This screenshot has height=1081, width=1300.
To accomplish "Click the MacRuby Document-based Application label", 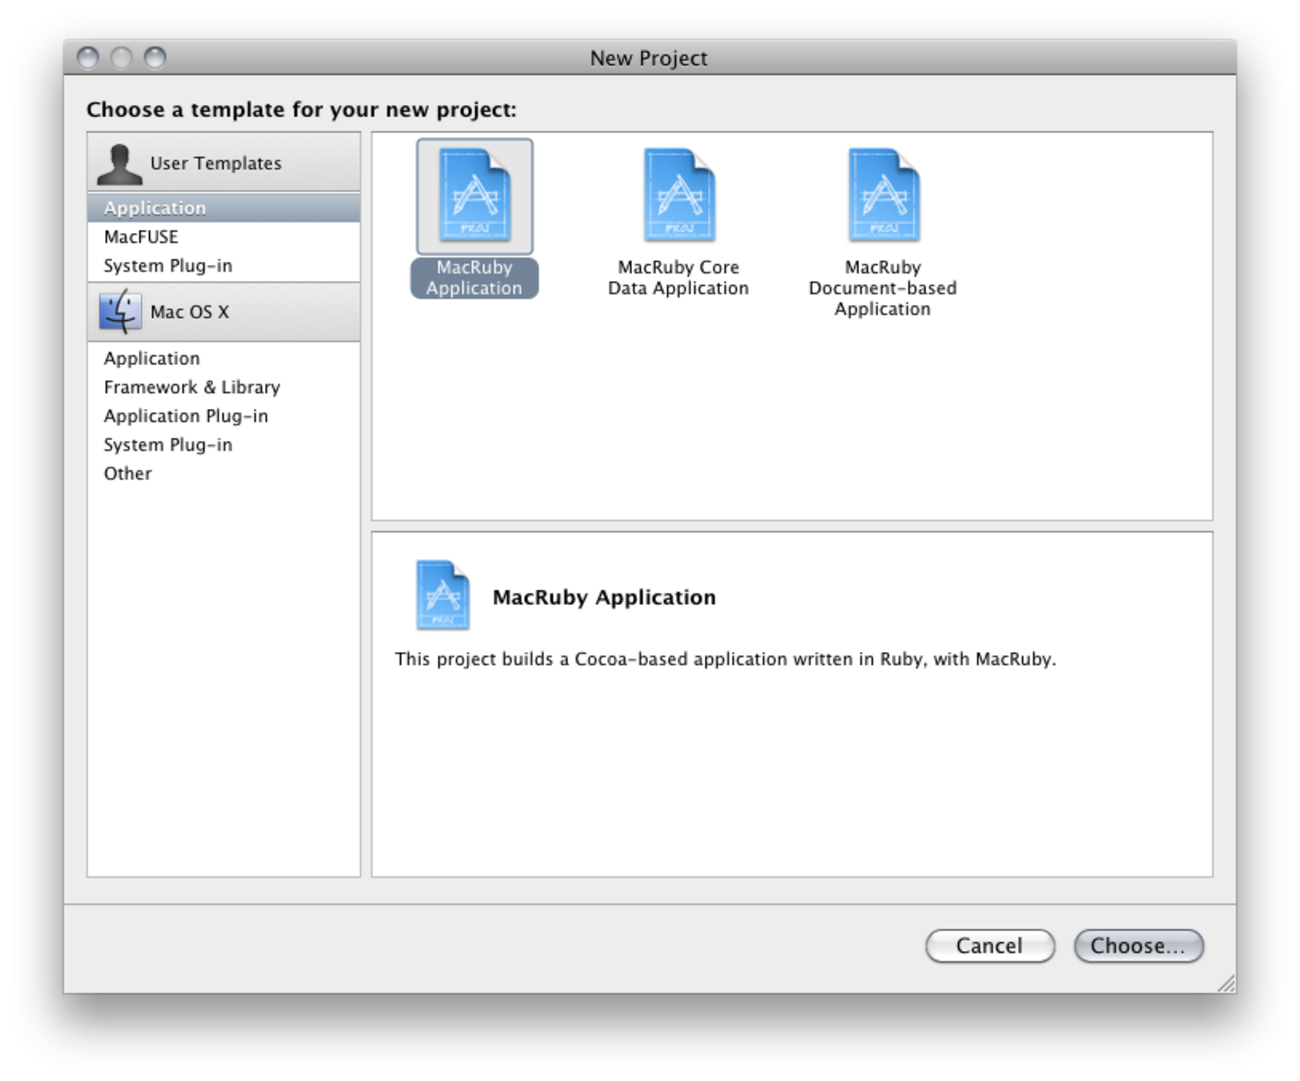I will (x=883, y=288).
